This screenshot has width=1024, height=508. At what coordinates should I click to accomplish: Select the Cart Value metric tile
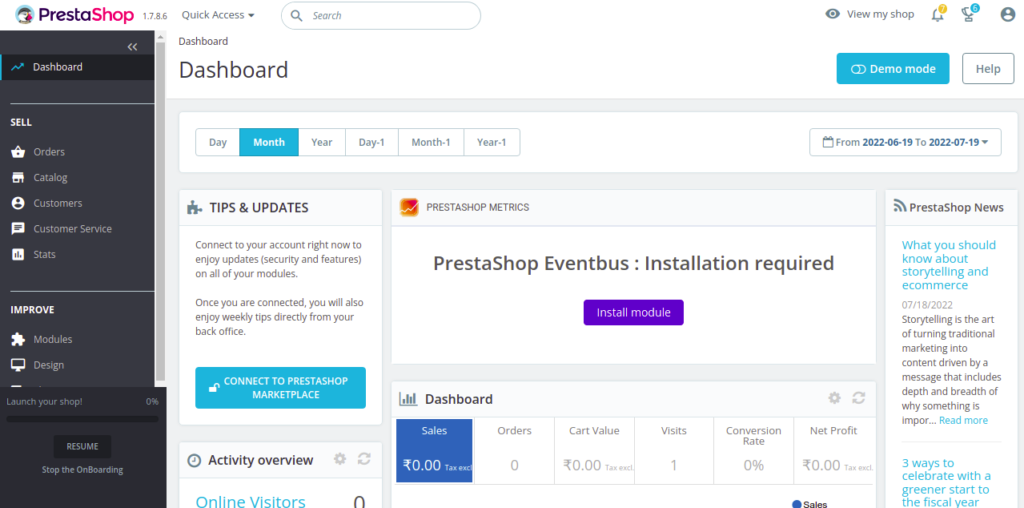(594, 451)
